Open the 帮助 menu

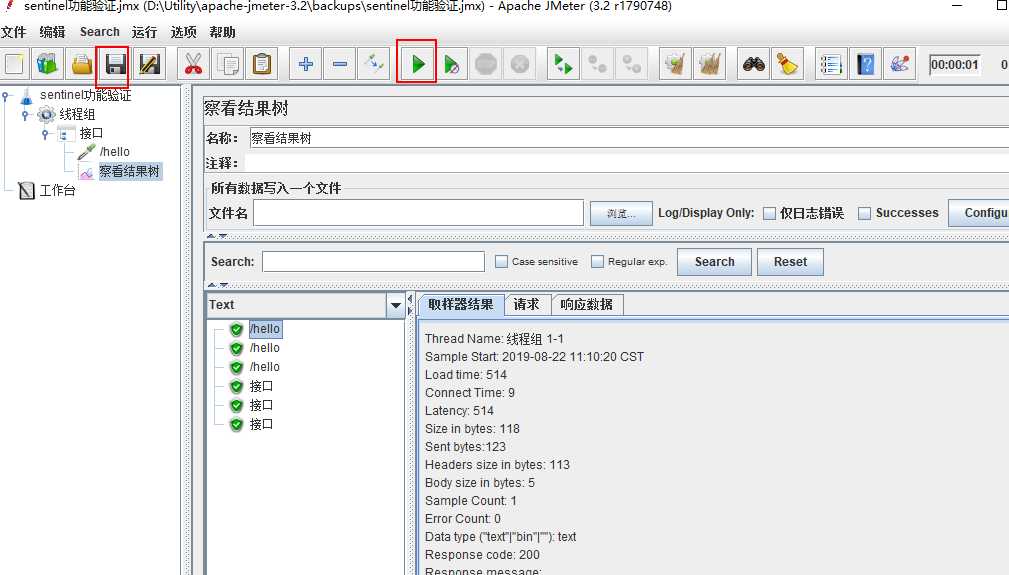click(x=223, y=32)
